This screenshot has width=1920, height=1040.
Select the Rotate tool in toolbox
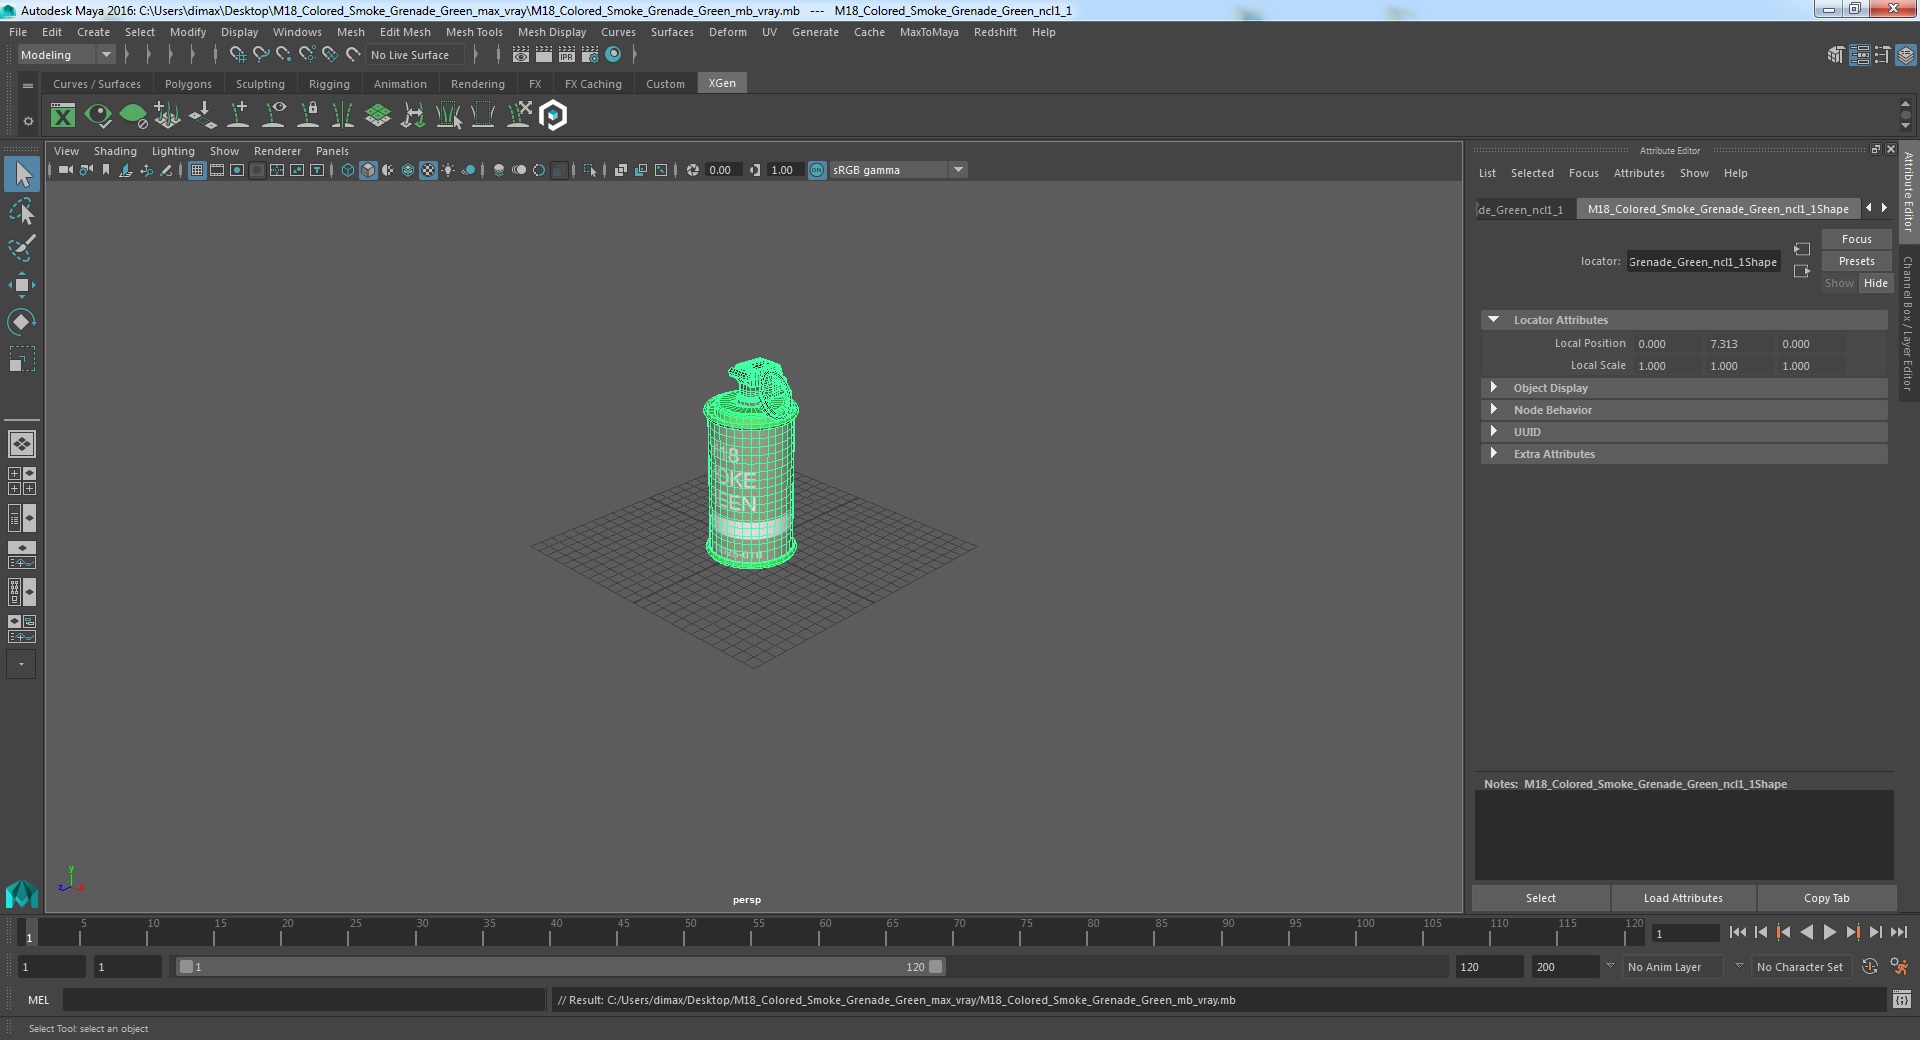(x=22, y=321)
